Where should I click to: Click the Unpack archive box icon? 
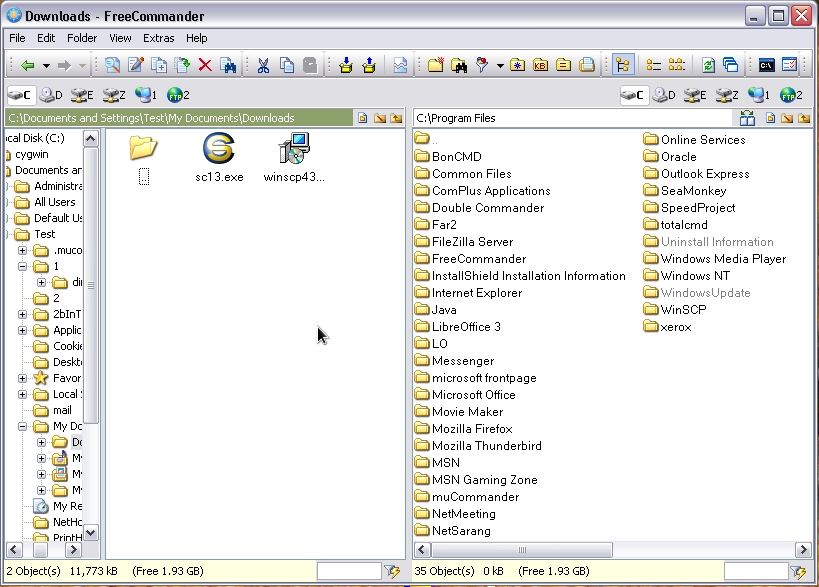pyautogui.click(x=369, y=65)
